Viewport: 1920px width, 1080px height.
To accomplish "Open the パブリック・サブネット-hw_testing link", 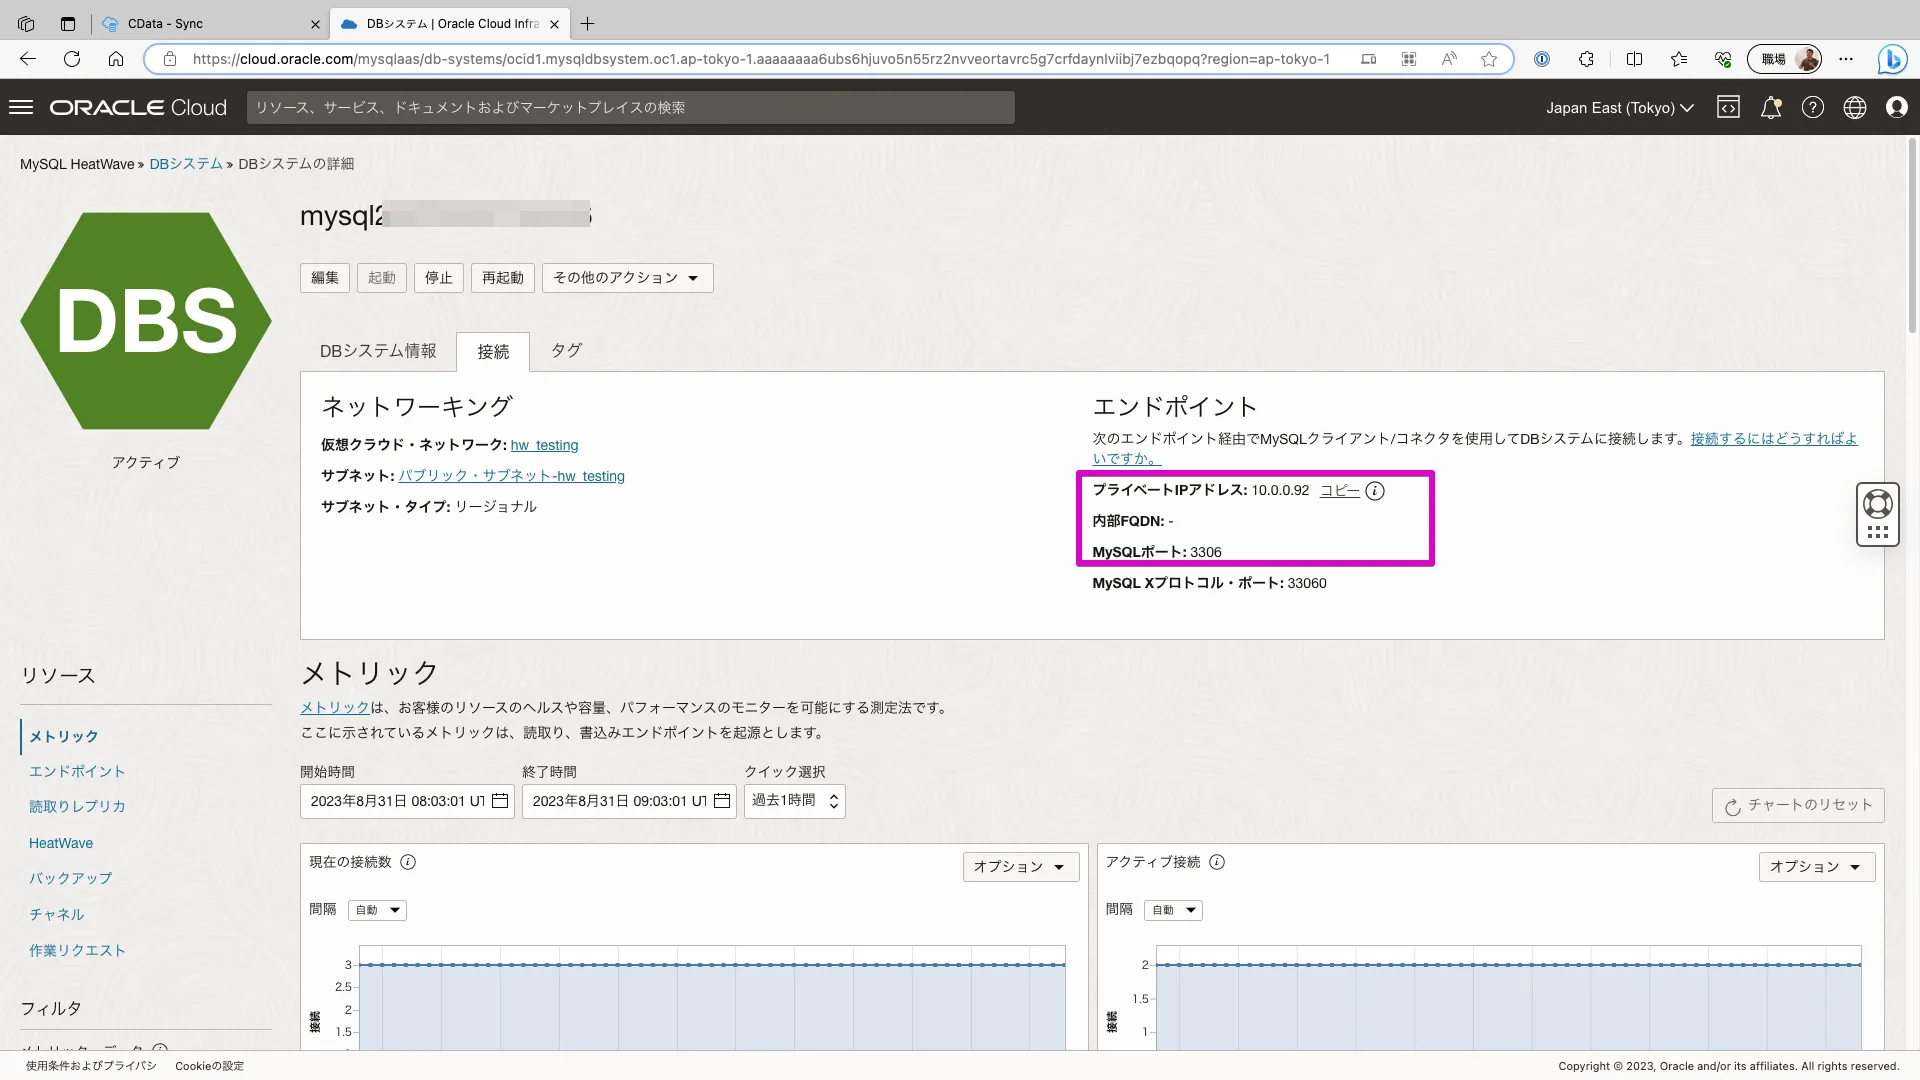I will (509, 476).
